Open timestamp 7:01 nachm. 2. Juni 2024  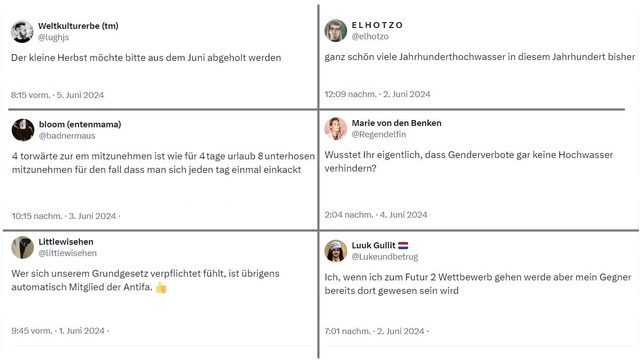374,331
